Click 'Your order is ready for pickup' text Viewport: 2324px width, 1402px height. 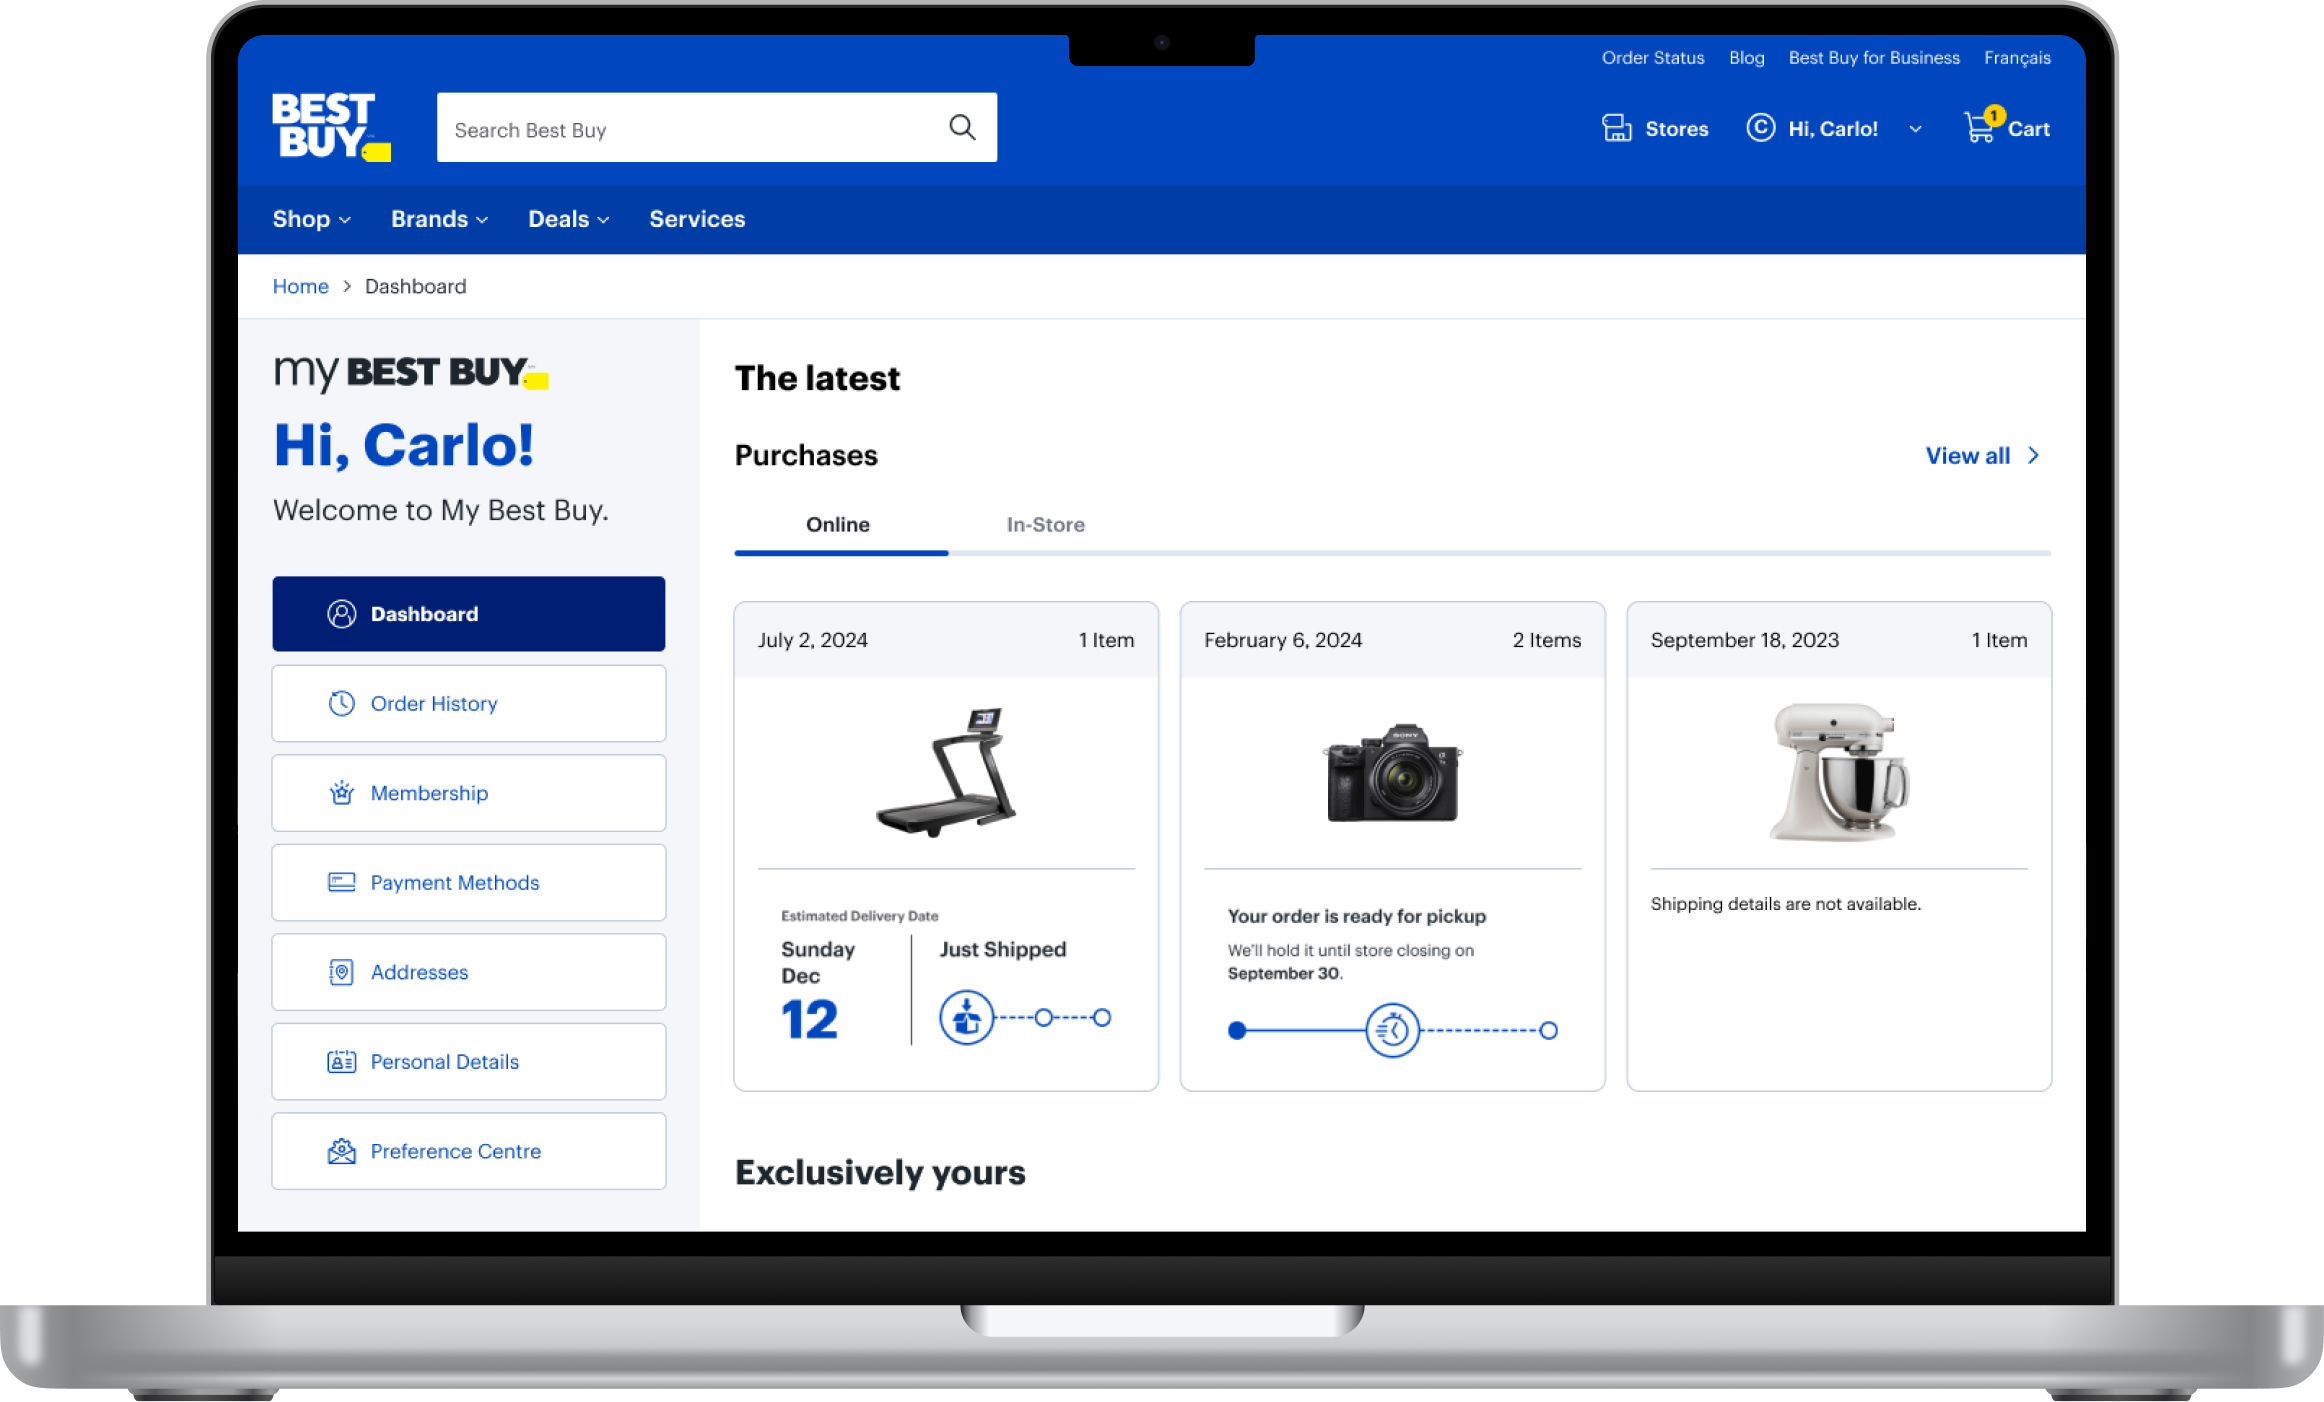coord(1356,916)
